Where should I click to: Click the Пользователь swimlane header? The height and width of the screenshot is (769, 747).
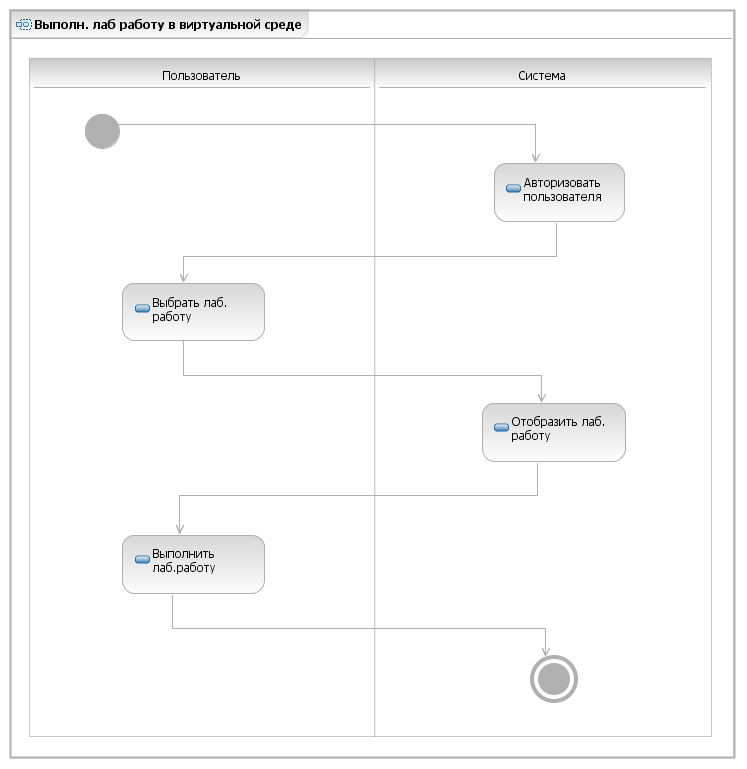pos(202,76)
